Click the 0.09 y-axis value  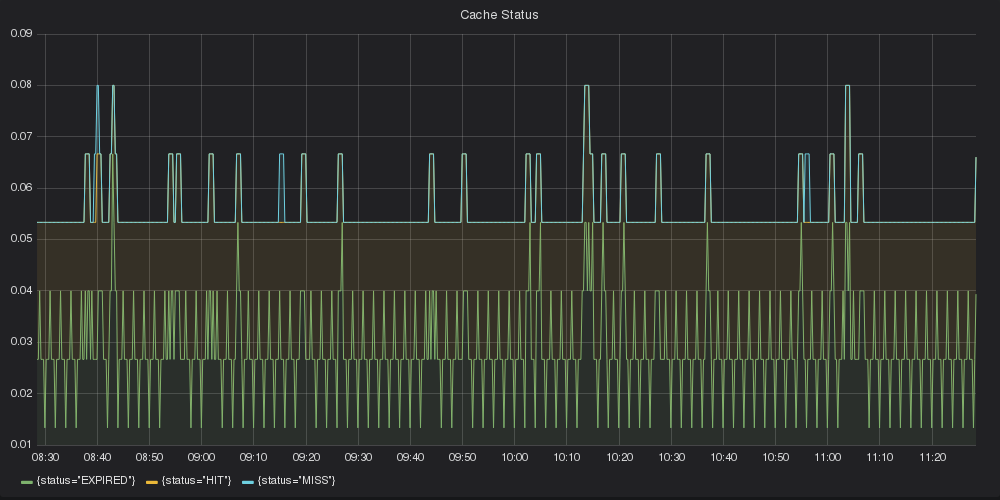(21, 34)
